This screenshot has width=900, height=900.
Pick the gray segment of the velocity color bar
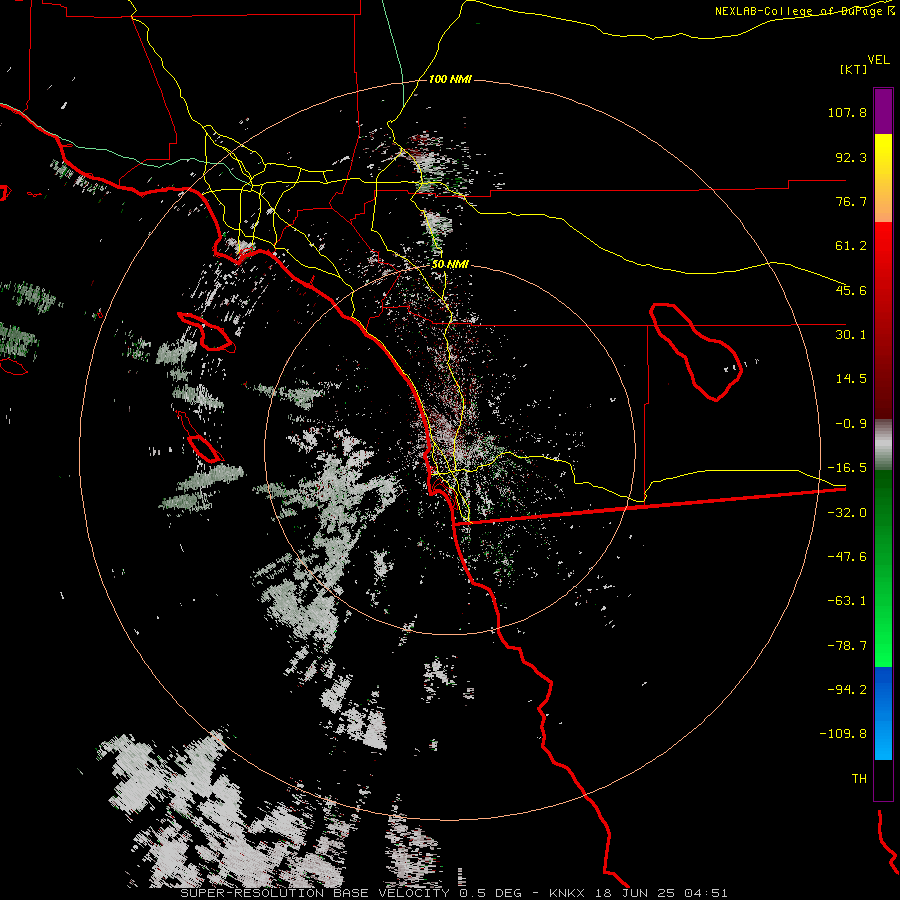pyautogui.click(x=883, y=445)
